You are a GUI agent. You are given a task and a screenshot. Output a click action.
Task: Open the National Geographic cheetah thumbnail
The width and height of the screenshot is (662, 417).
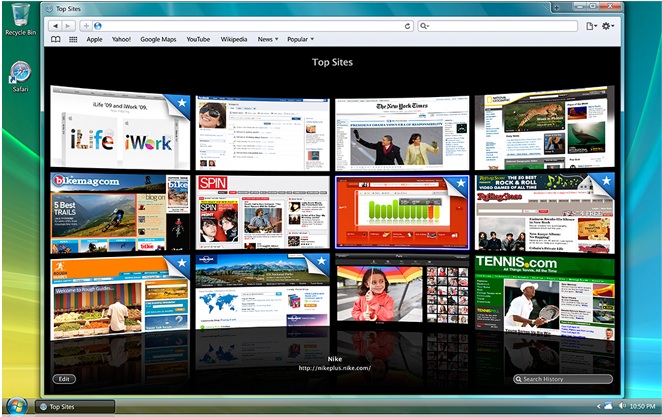click(545, 128)
